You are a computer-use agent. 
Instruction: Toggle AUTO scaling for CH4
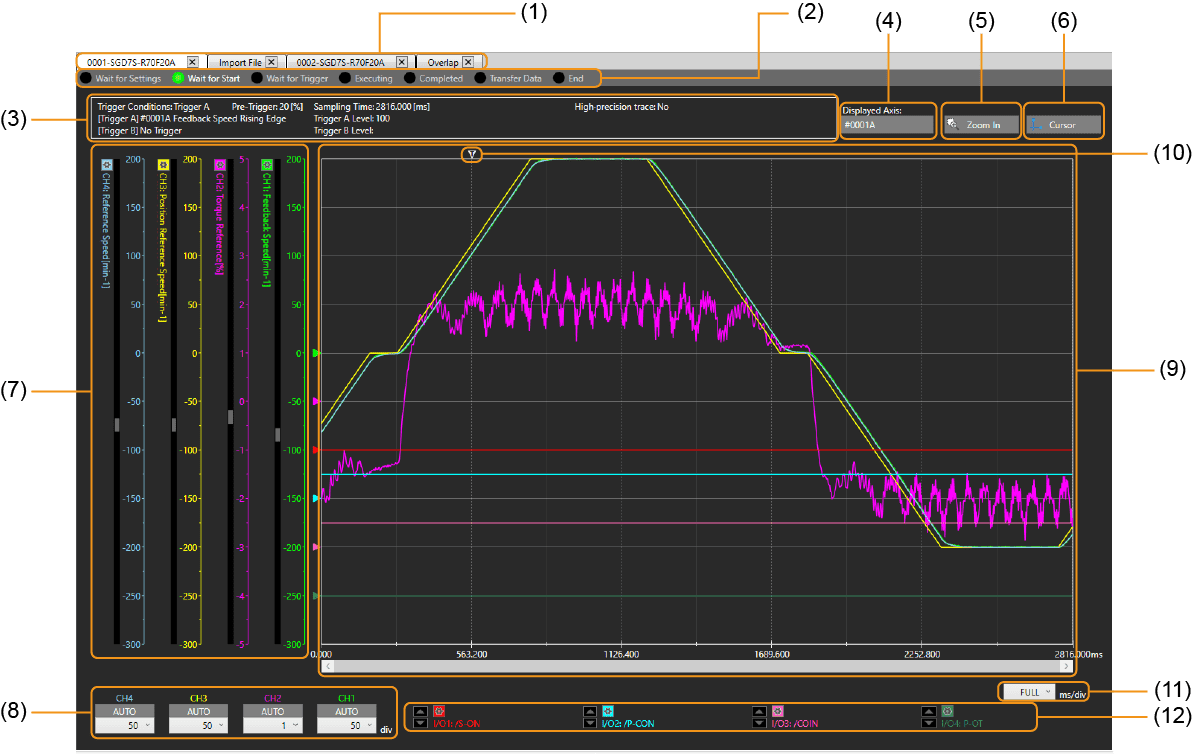pos(123,711)
